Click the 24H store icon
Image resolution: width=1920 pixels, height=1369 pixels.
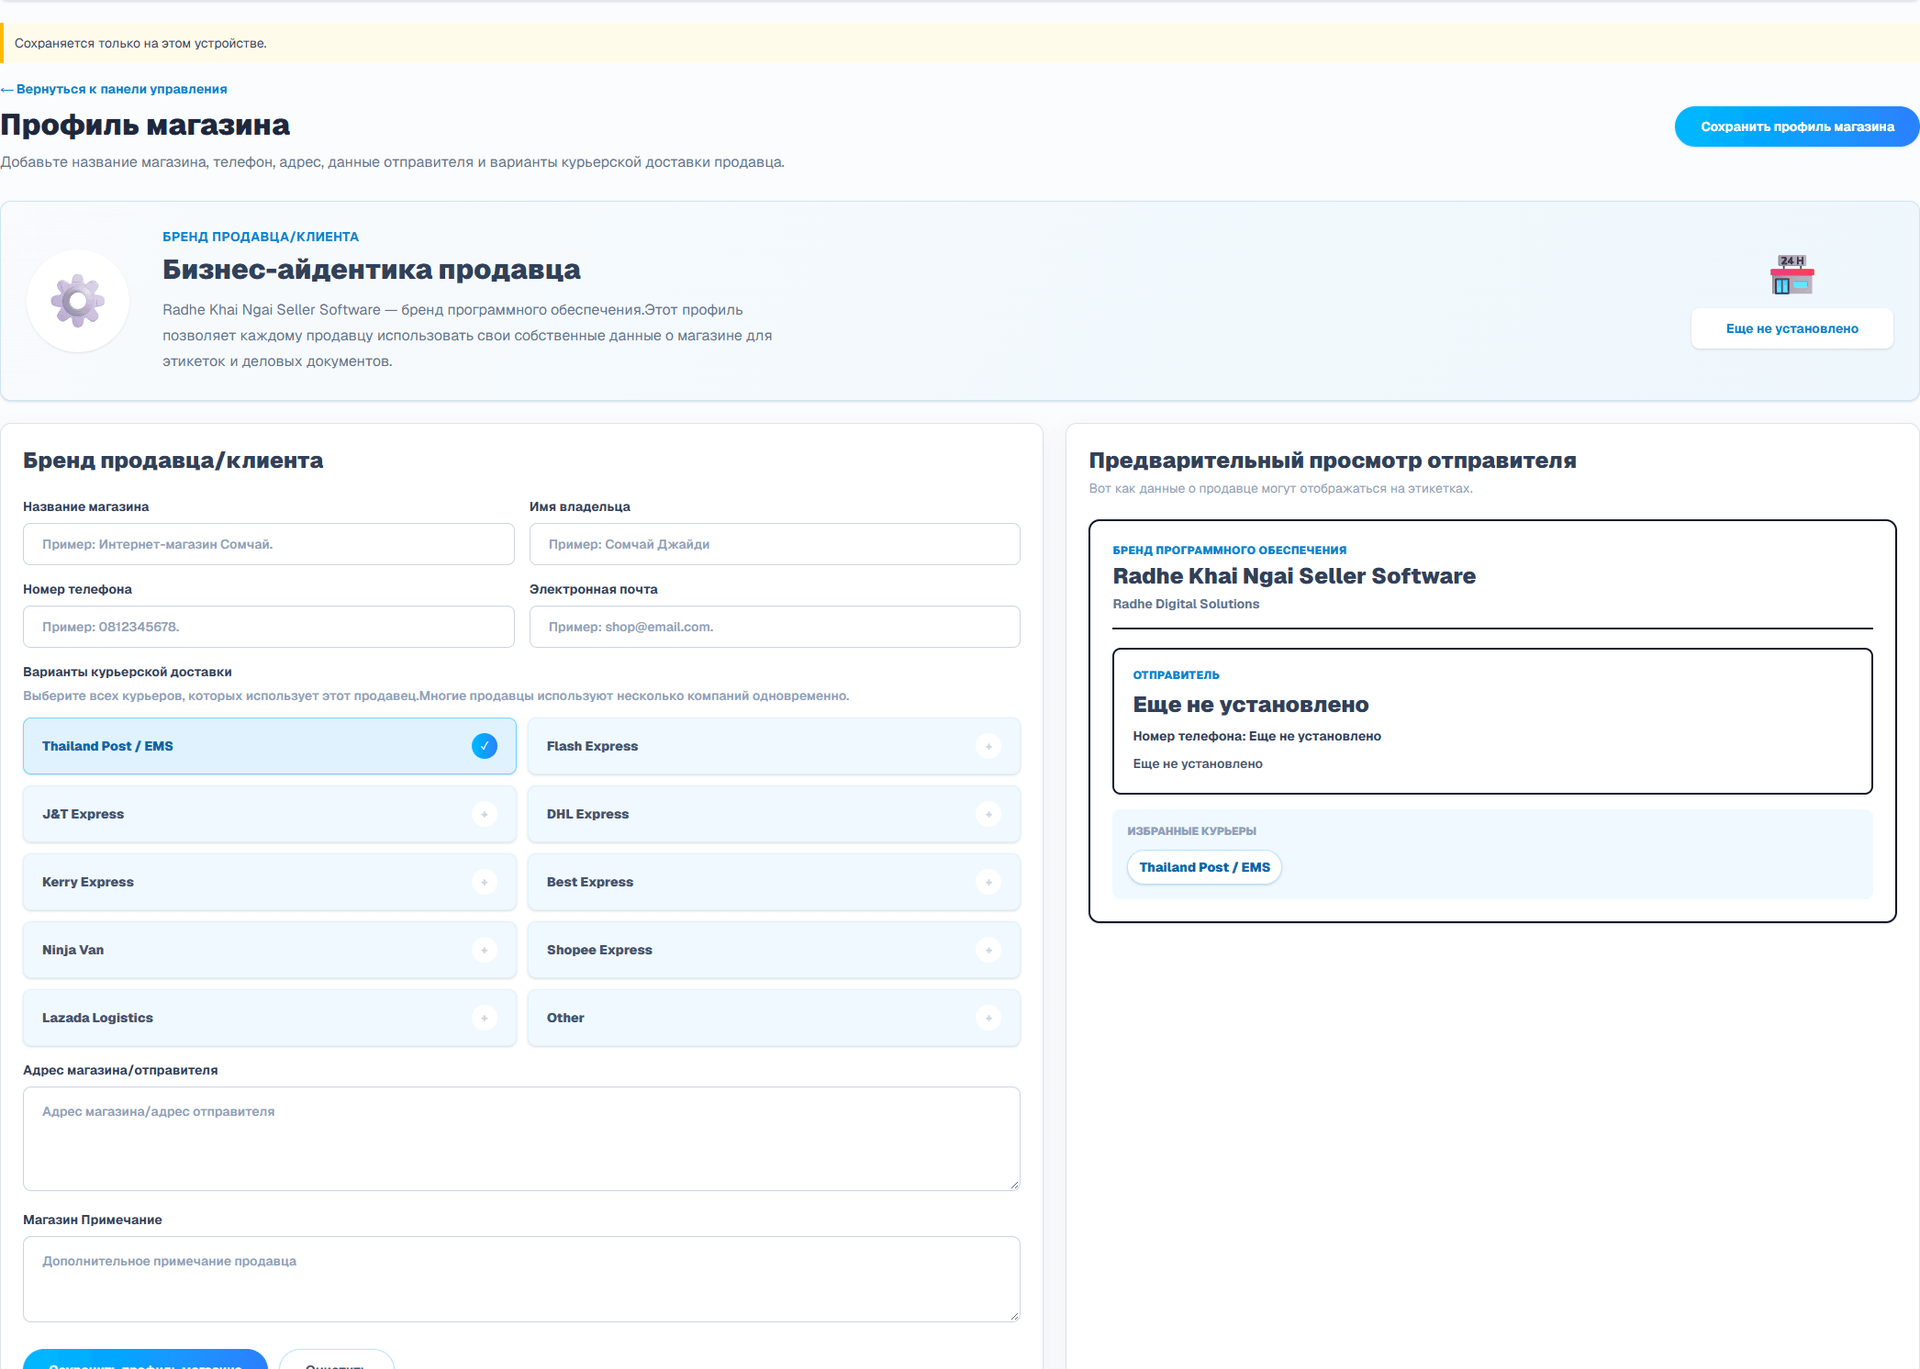point(1791,274)
